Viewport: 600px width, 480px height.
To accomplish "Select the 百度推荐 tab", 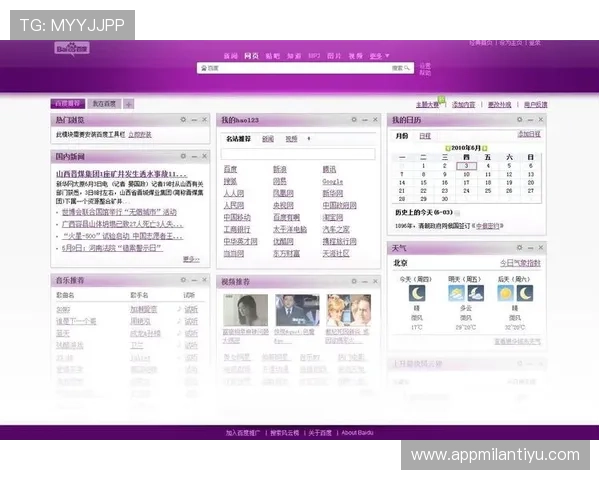I will coord(68,103).
